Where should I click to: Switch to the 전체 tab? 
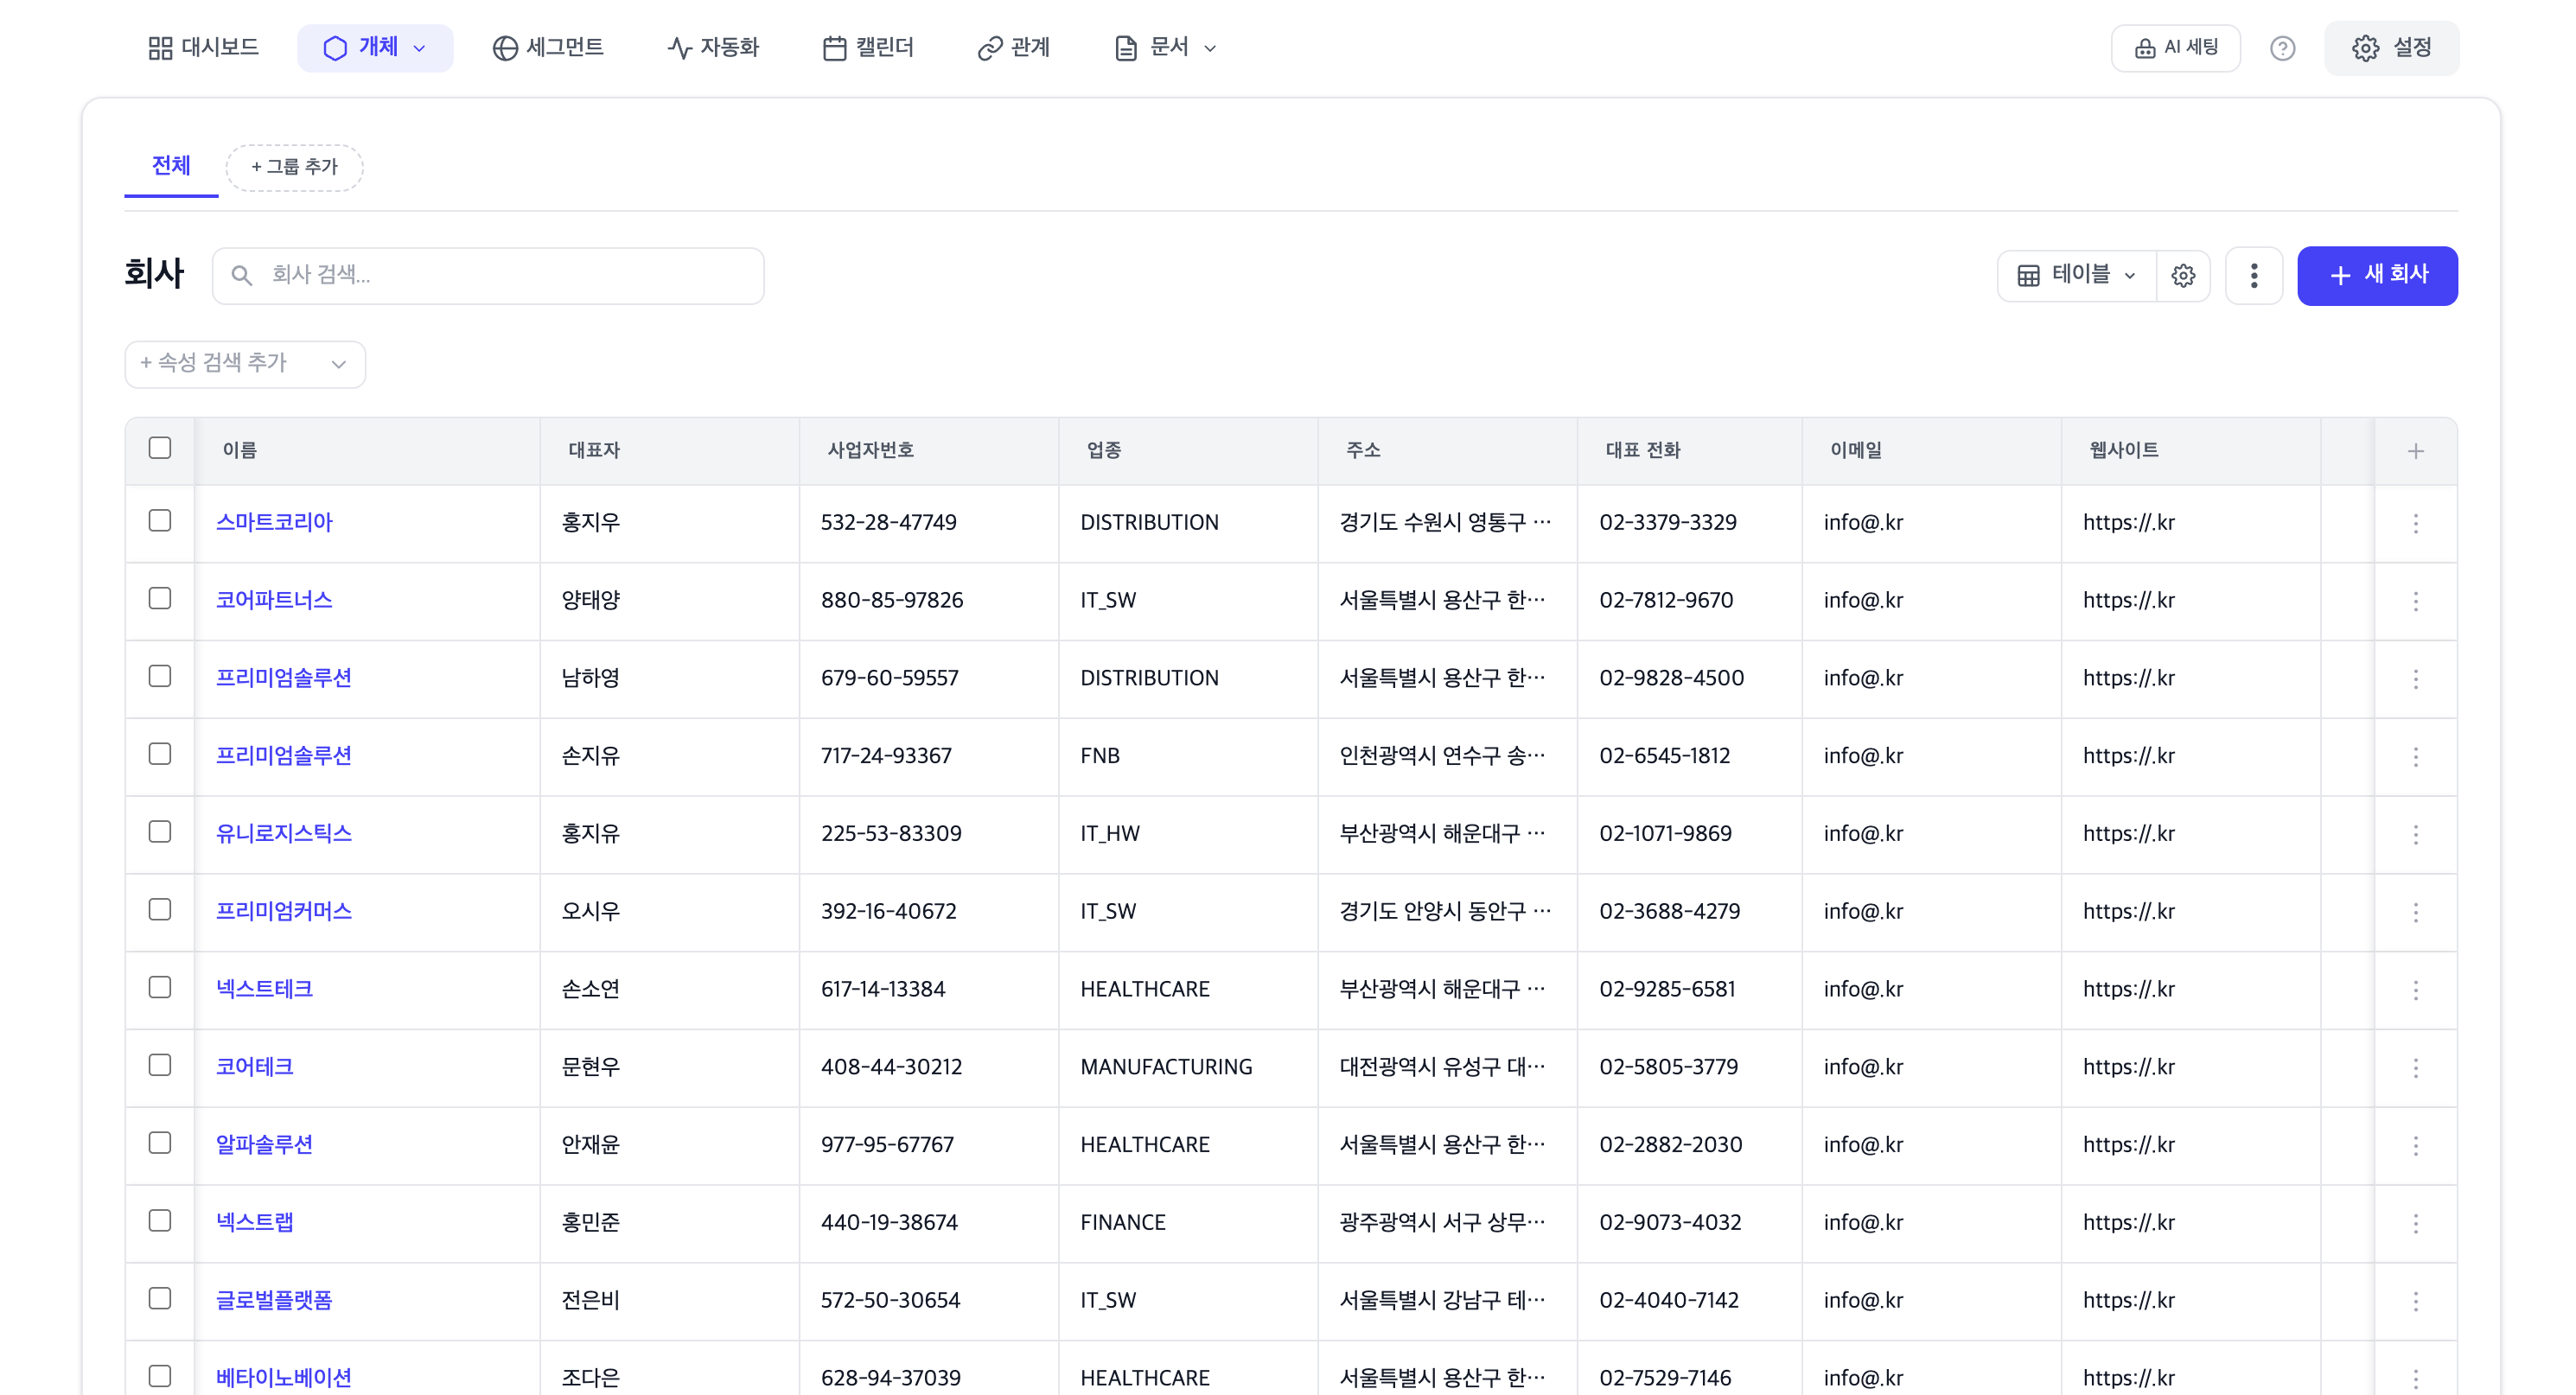(170, 166)
